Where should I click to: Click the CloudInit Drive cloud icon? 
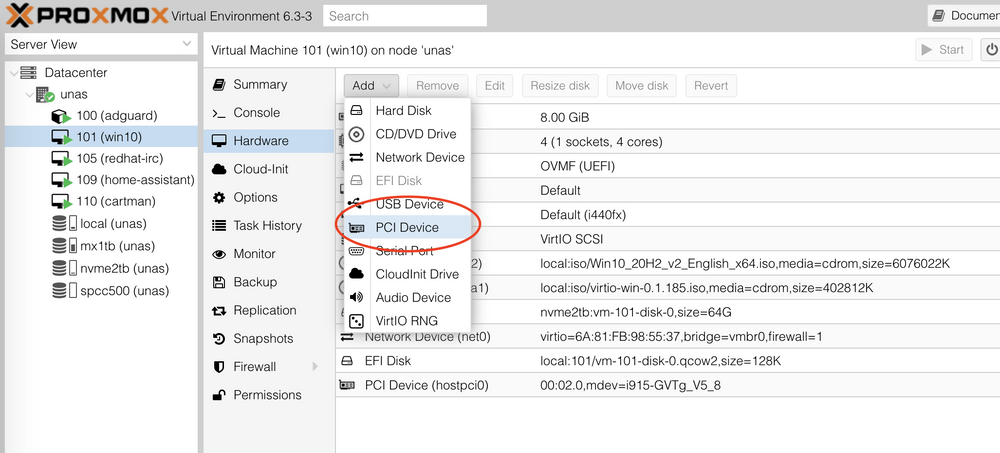tap(356, 274)
